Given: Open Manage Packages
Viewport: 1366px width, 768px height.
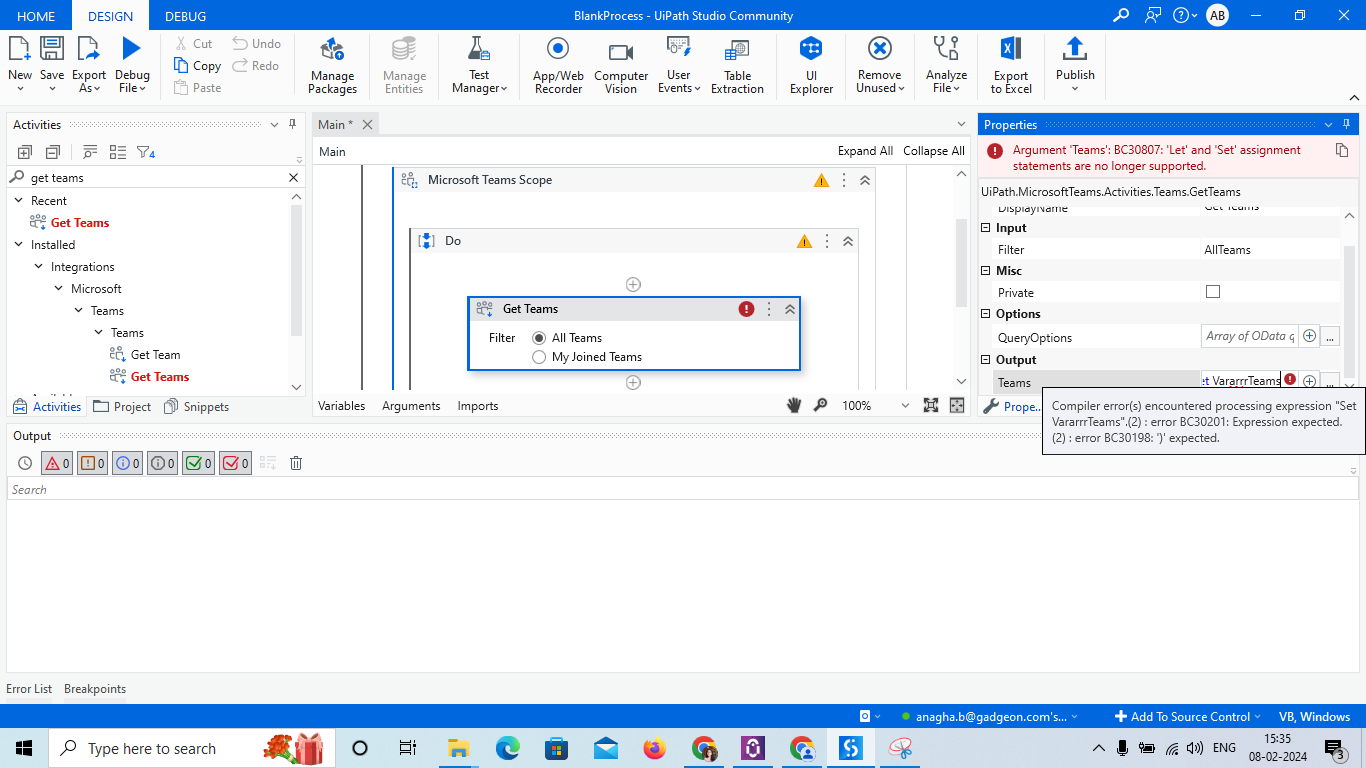Looking at the screenshot, I should (x=332, y=66).
